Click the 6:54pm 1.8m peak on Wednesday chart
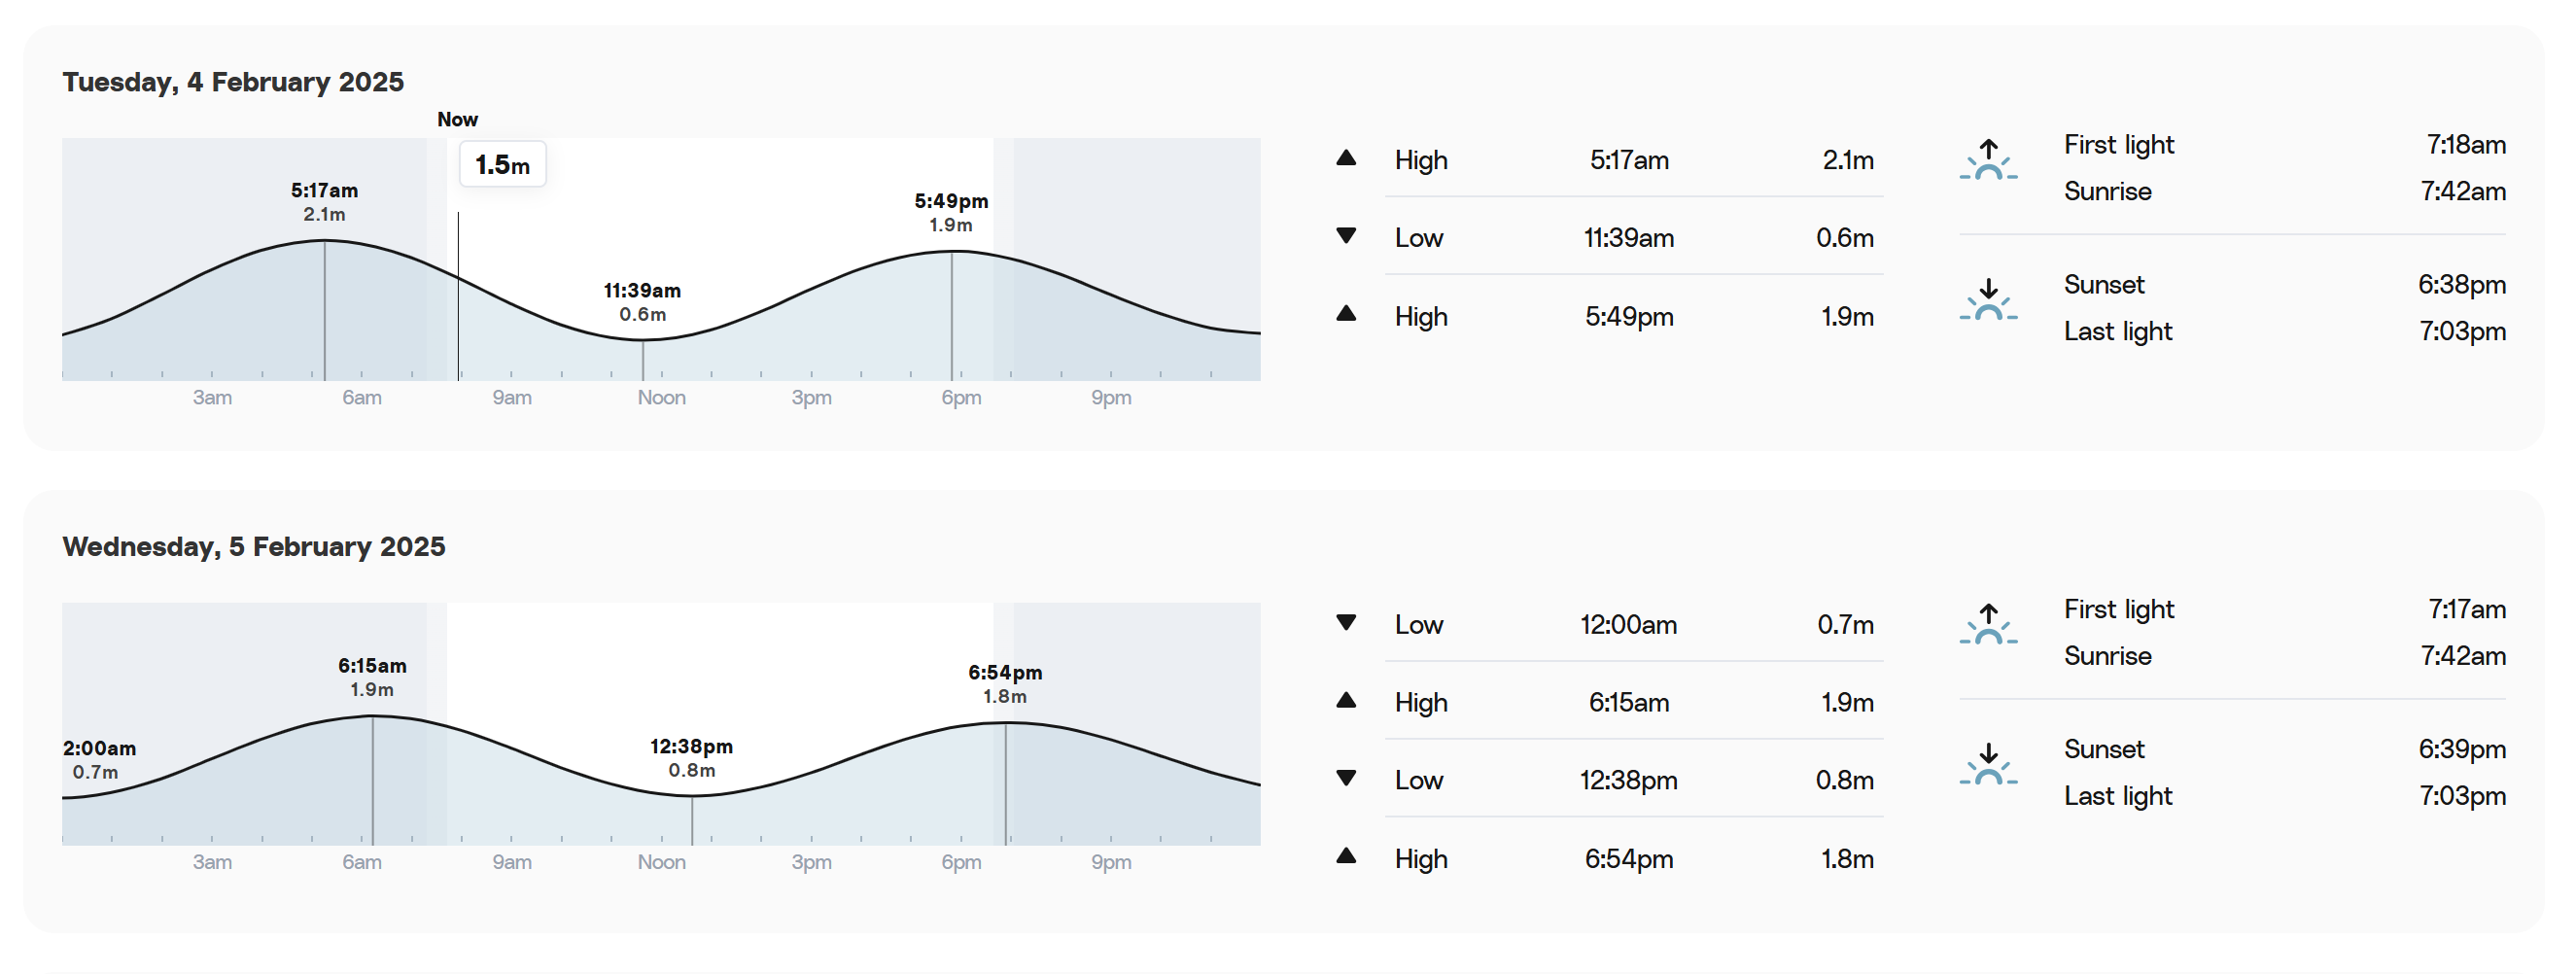2576x974 pixels. click(1005, 684)
